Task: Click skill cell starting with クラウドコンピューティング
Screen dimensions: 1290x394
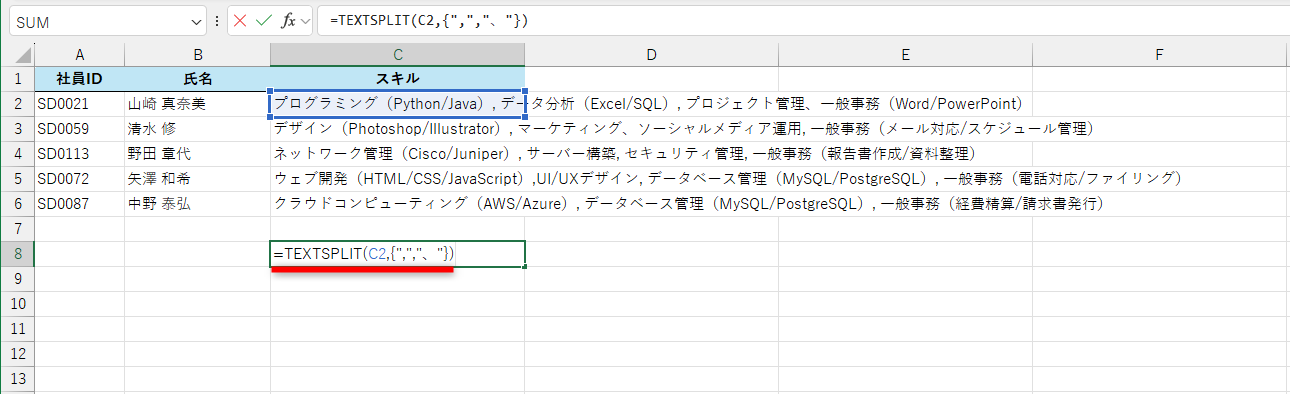Action: [397, 203]
